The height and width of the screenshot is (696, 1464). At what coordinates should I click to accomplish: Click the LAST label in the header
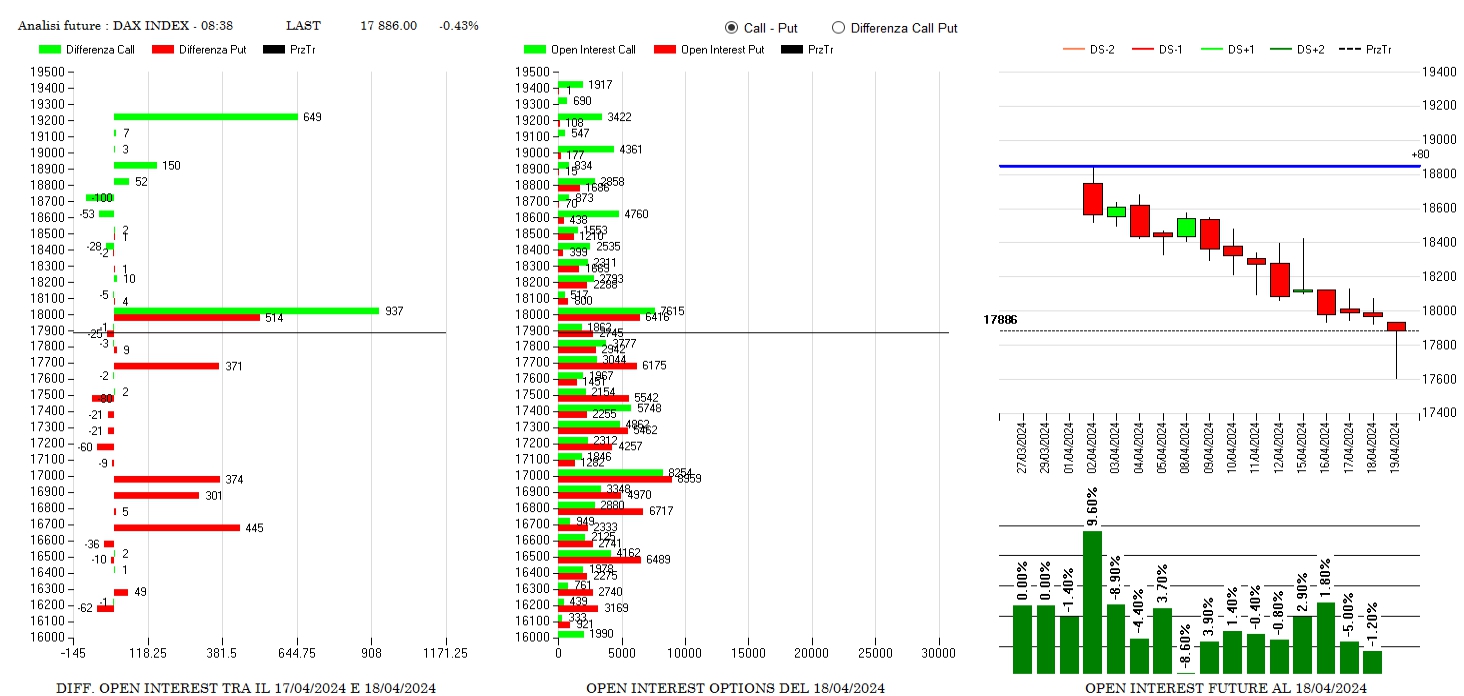point(303,25)
